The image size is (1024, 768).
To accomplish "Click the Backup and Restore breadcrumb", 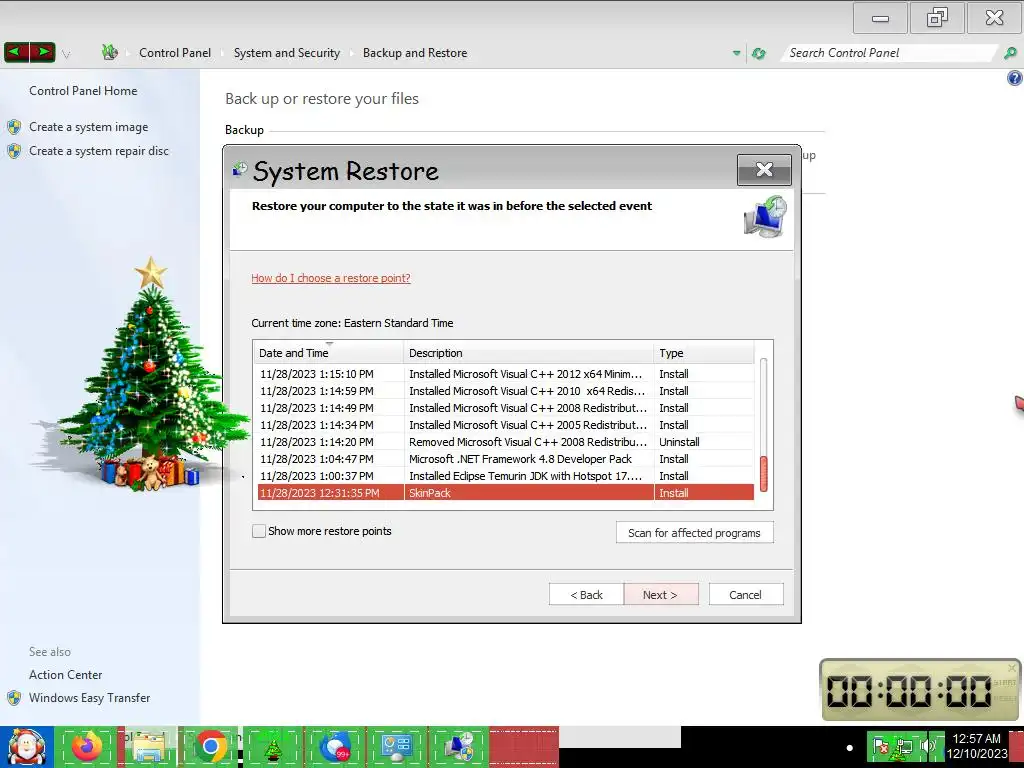I will point(415,53).
